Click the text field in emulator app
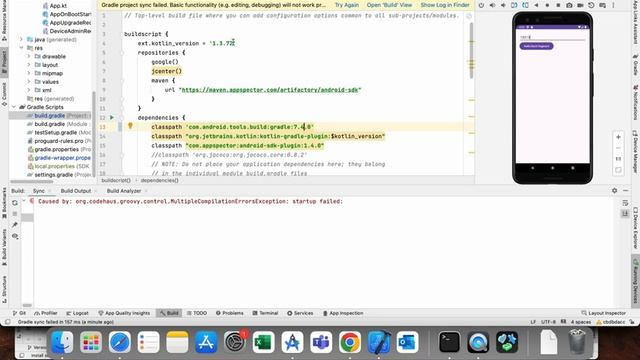 [552, 37]
